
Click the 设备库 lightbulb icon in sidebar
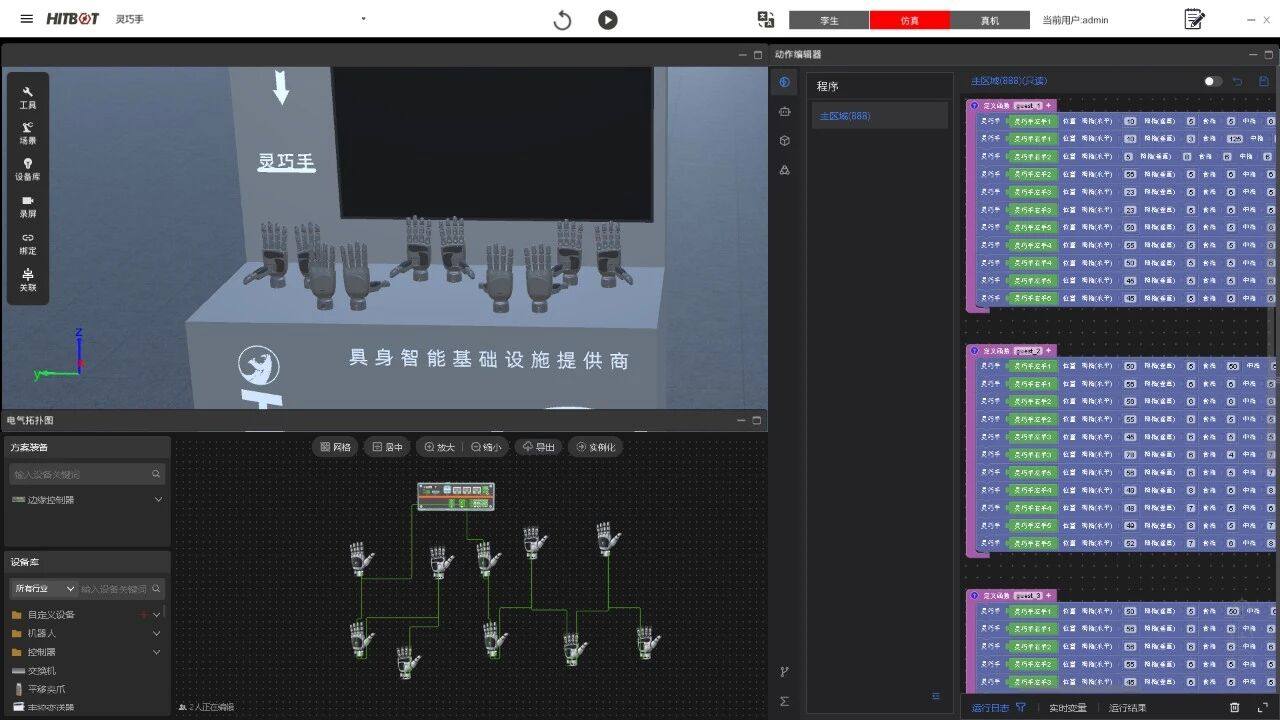28,169
